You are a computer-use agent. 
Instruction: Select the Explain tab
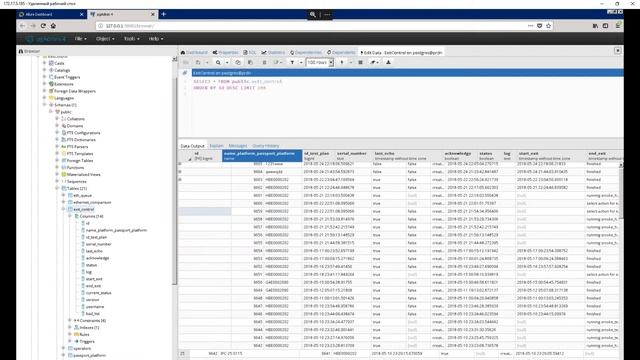pyautogui.click(x=216, y=146)
